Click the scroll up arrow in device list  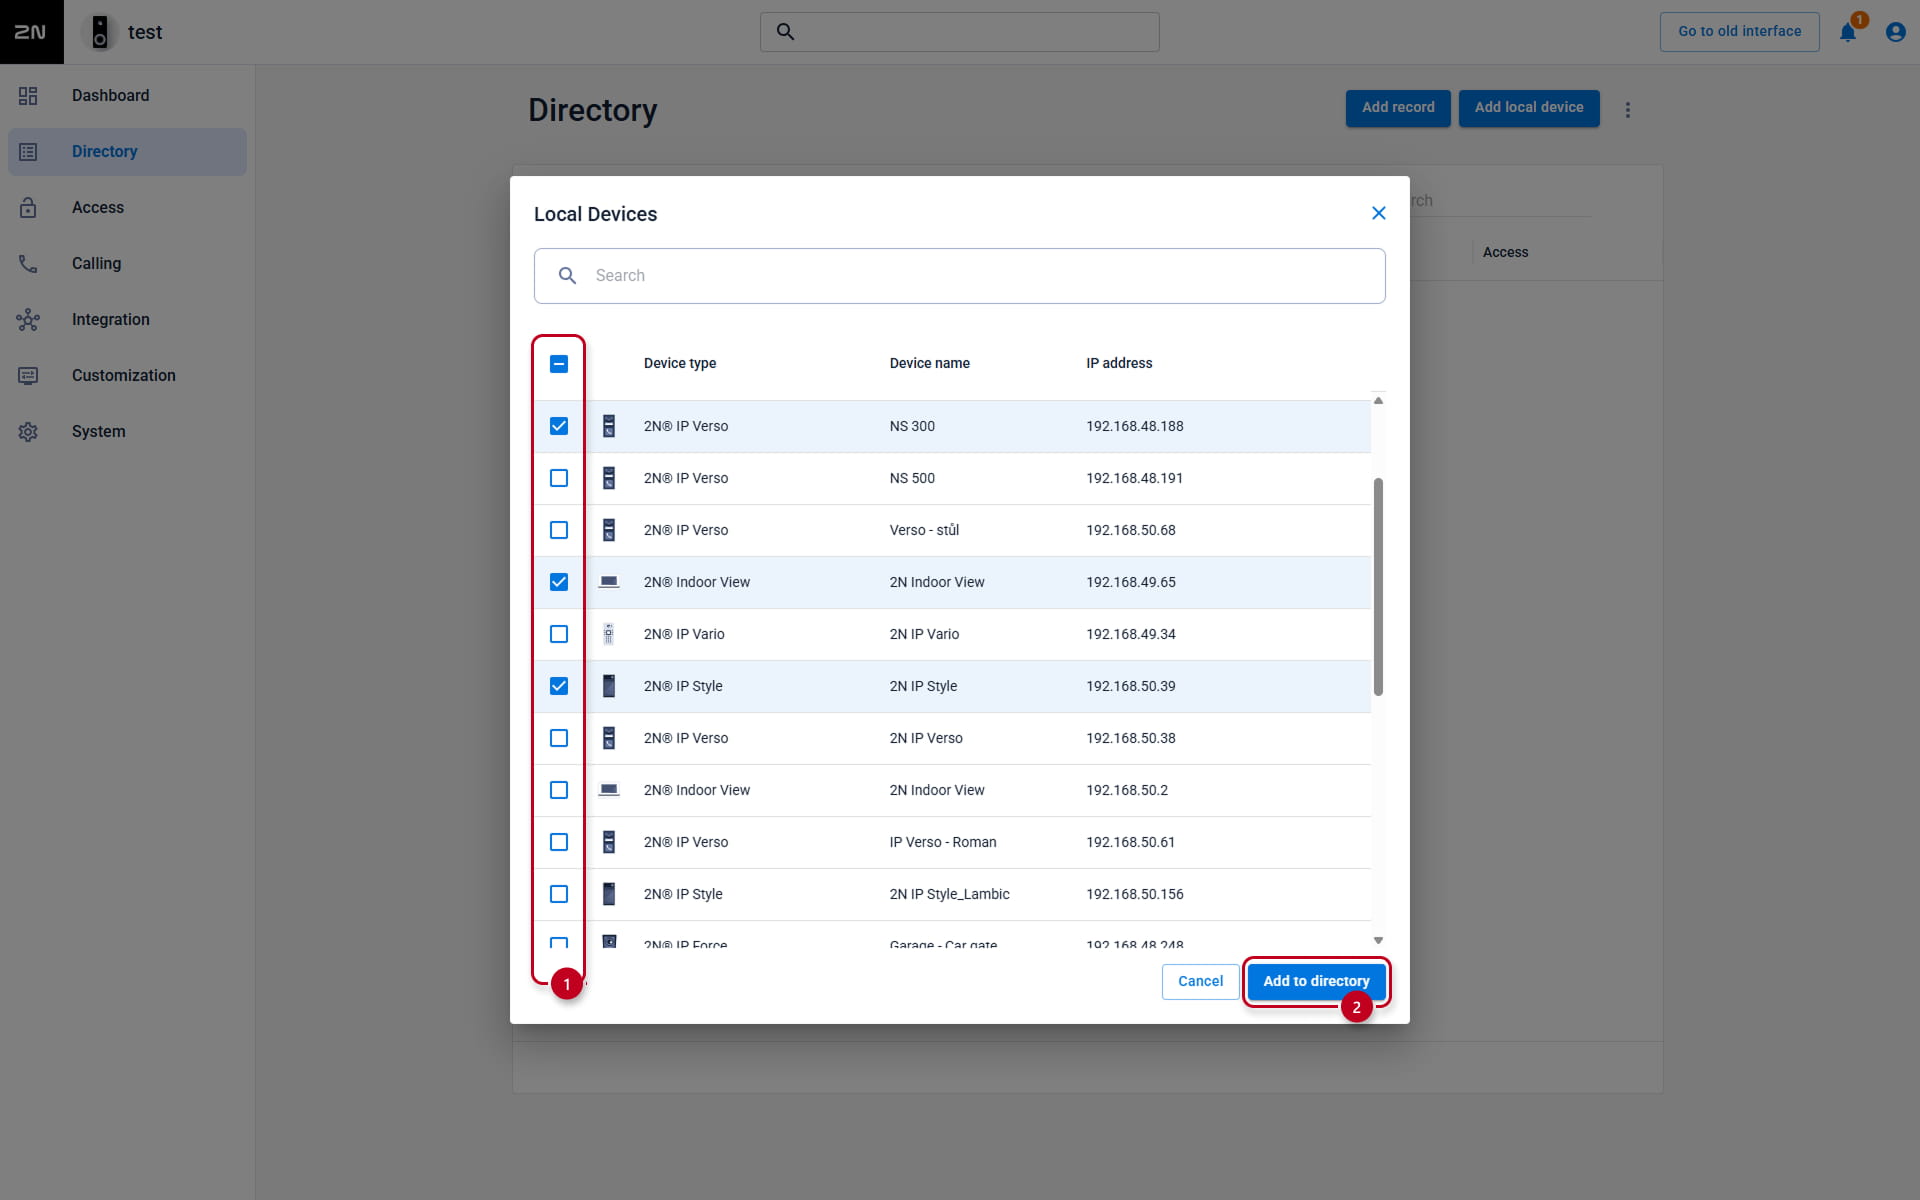click(x=1378, y=401)
